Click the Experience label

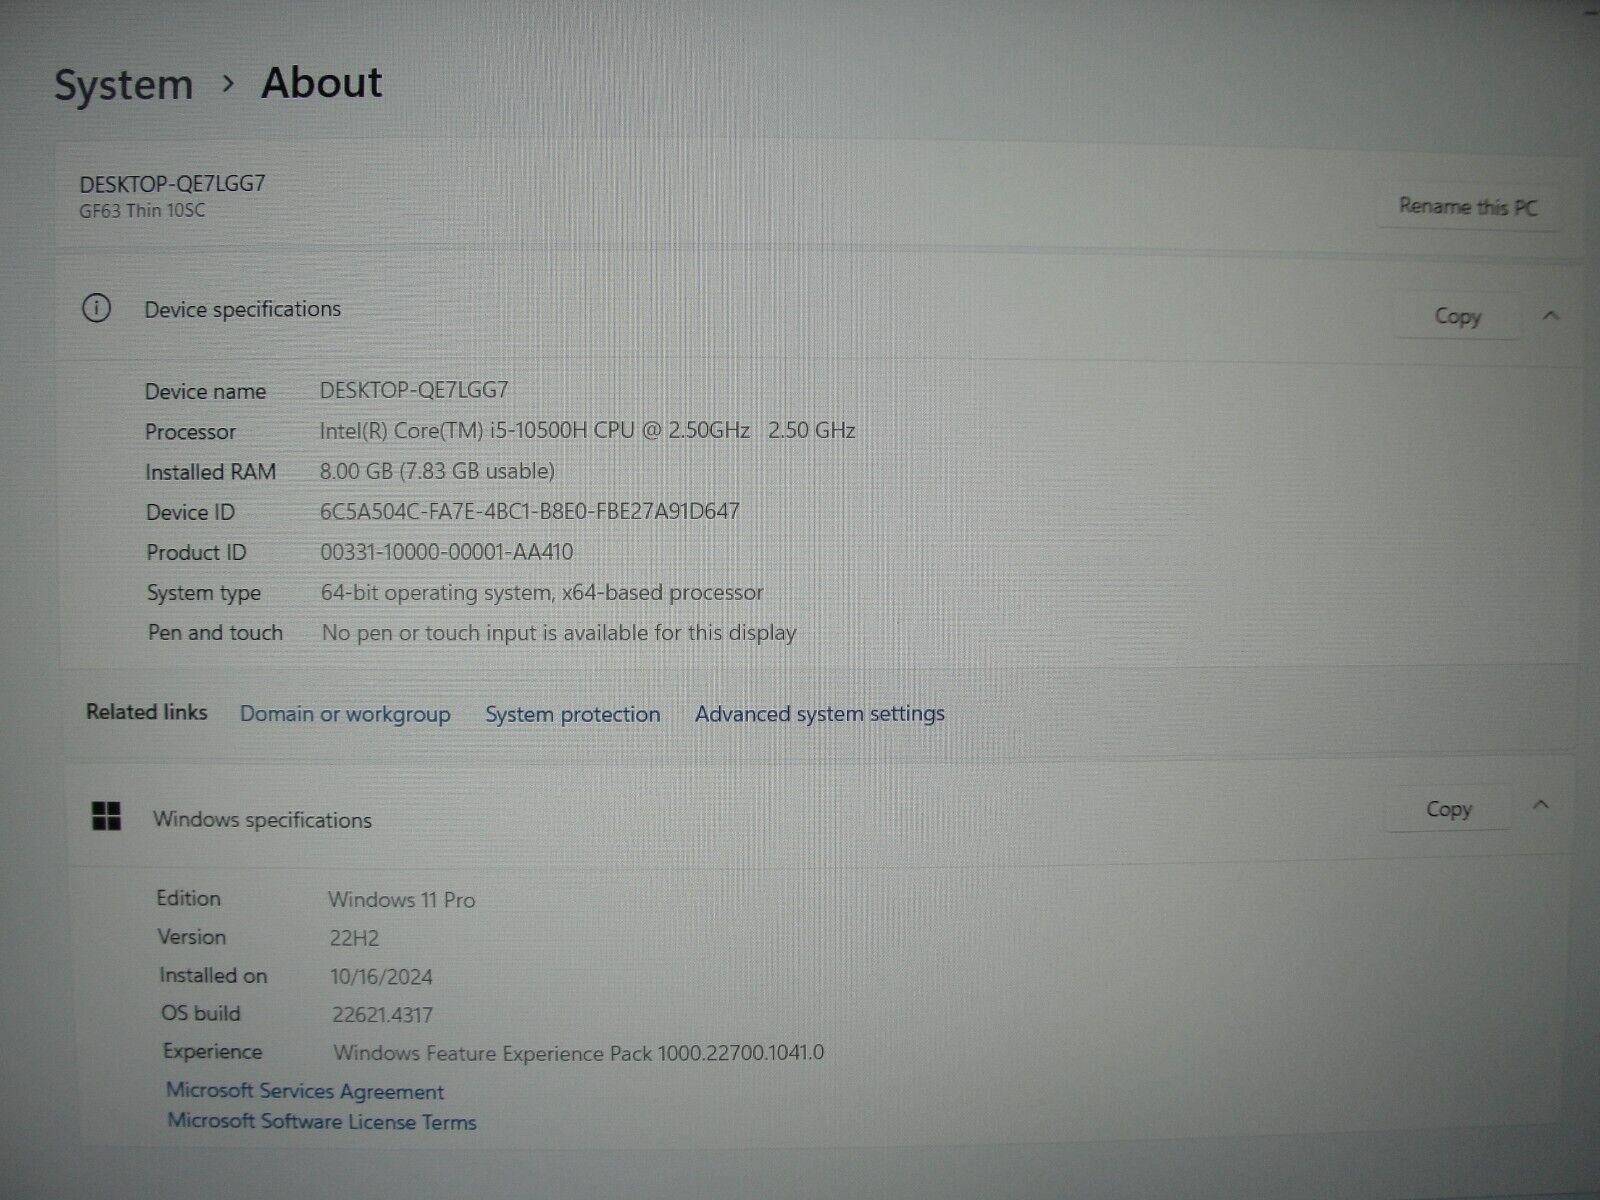[x=212, y=1052]
